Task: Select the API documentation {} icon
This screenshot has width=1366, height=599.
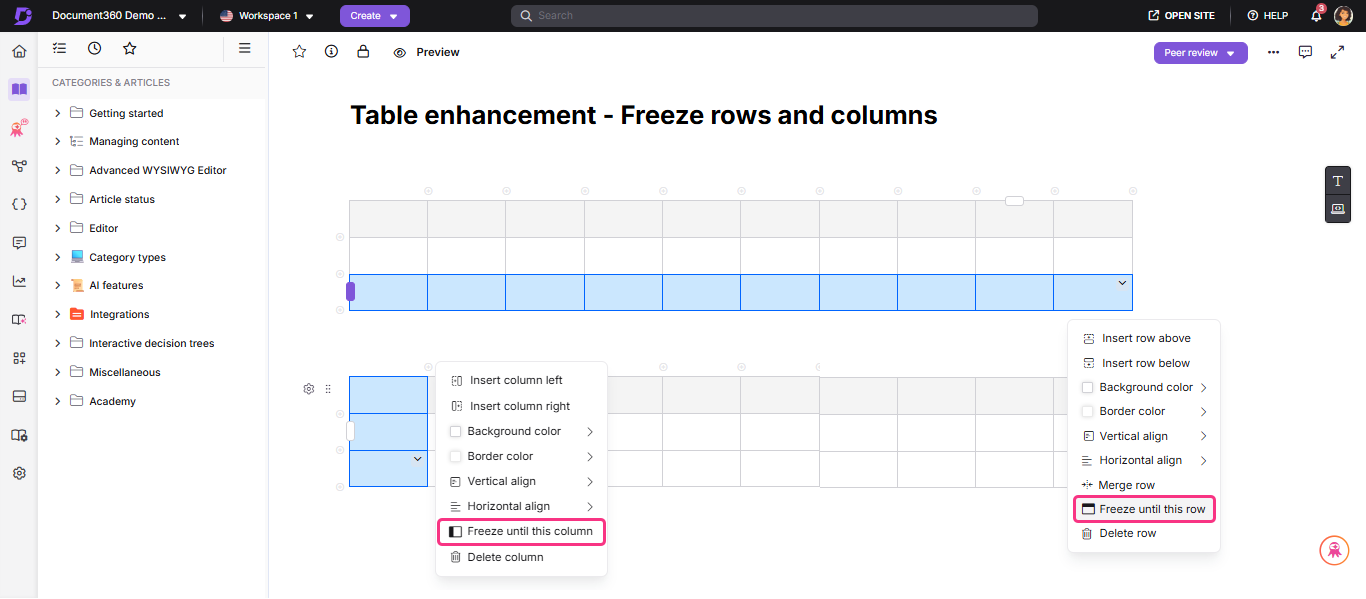Action: pyautogui.click(x=18, y=204)
